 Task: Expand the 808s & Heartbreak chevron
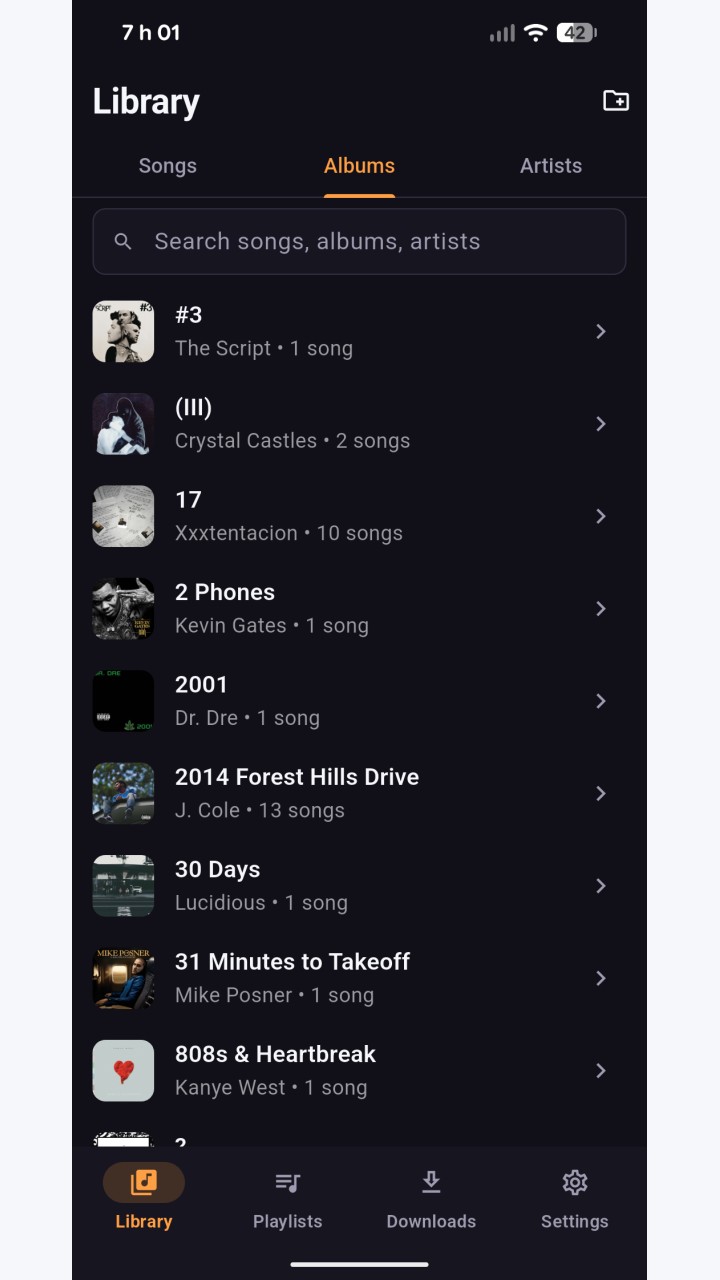(x=601, y=1070)
